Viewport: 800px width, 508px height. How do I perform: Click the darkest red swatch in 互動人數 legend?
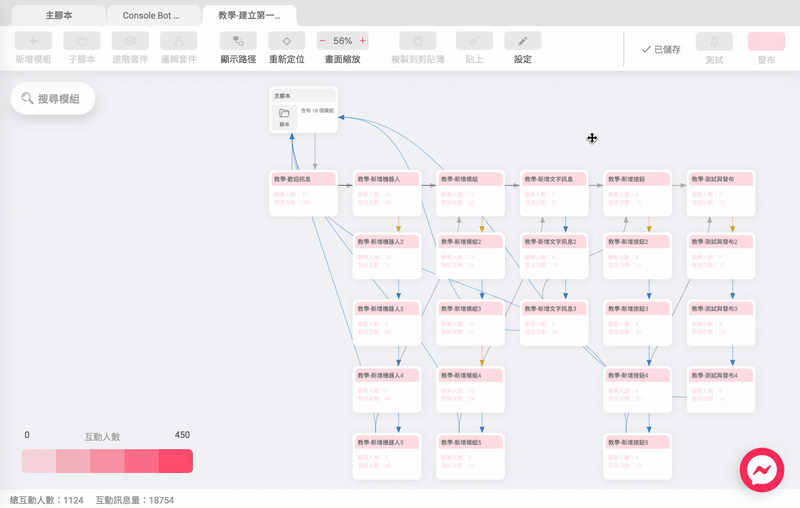(x=176, y=461)
